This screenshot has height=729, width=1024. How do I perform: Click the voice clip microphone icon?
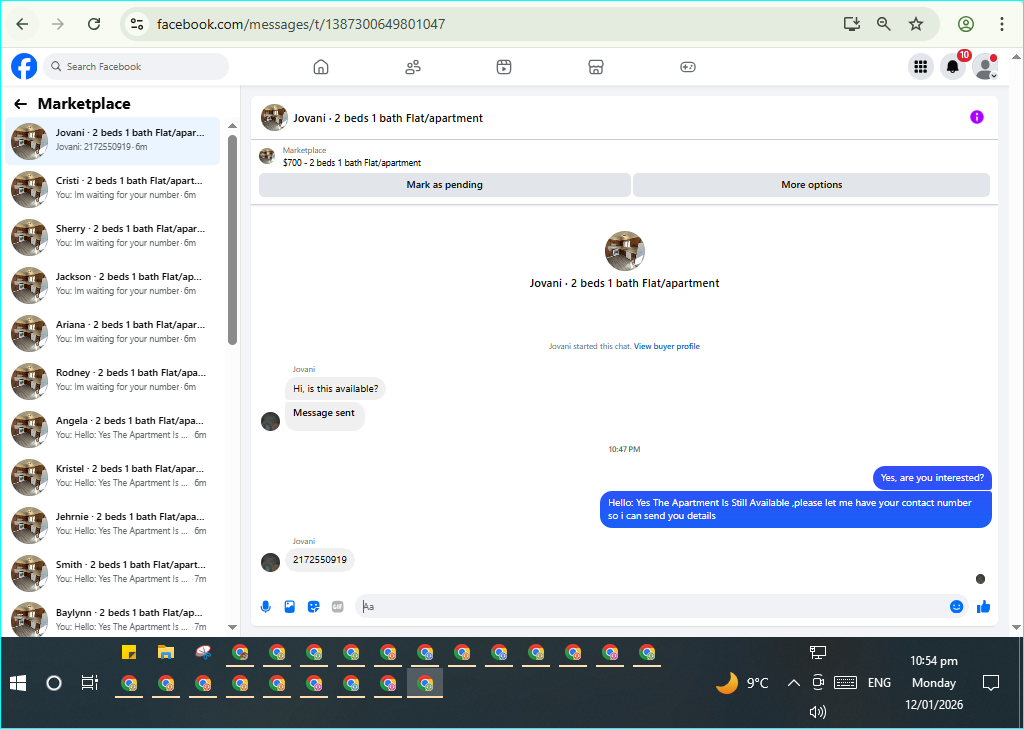point(266,607)
